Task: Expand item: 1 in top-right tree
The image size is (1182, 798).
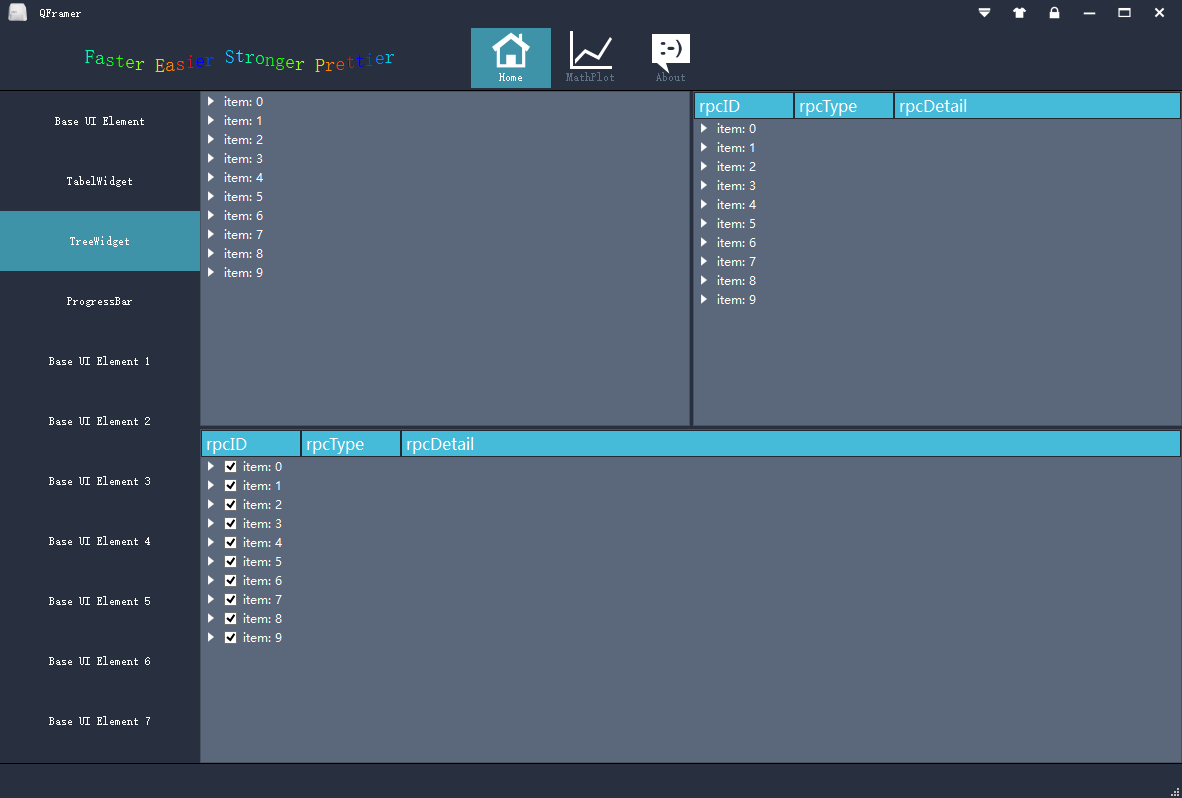Action: [704, 148]
